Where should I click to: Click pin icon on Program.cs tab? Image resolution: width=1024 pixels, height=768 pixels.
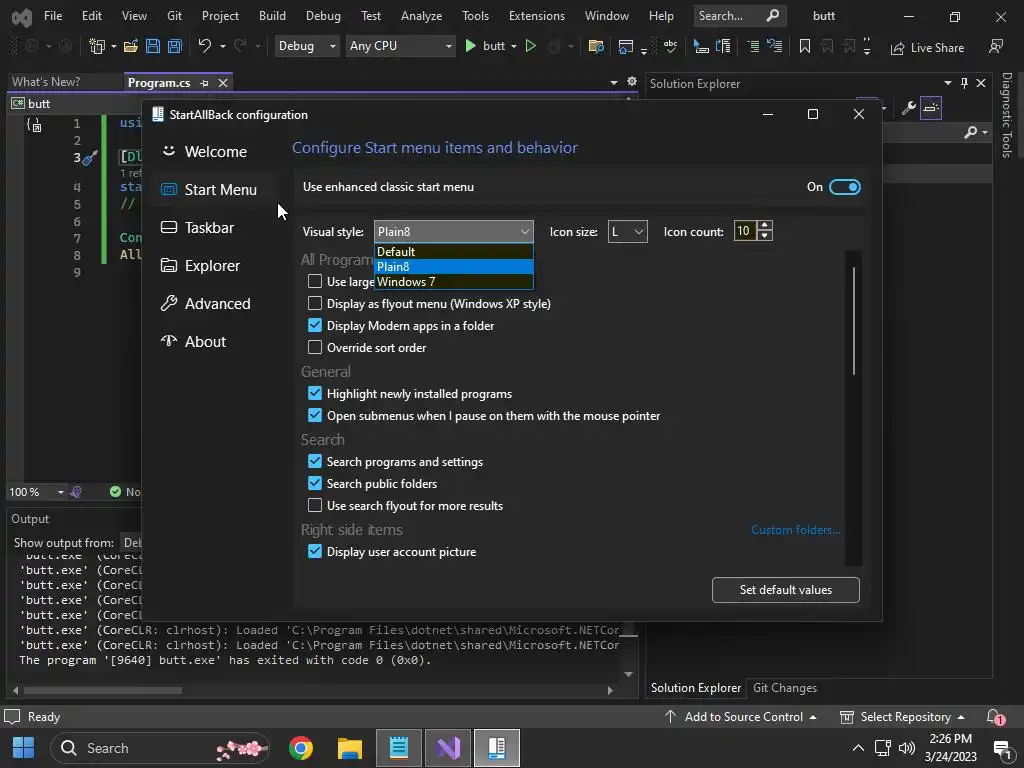(x=204, y=83)
